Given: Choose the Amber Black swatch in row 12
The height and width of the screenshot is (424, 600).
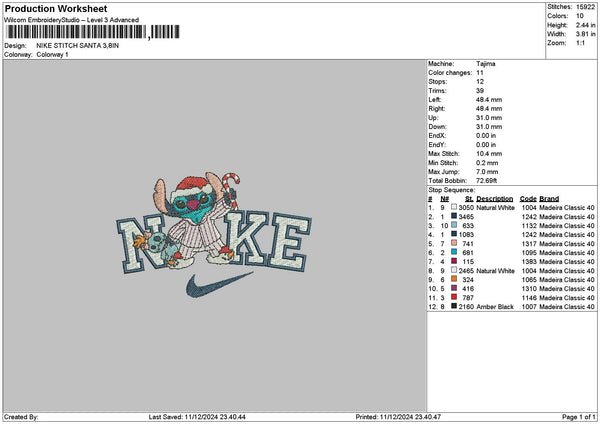Looking at the screenshot, I should 454,306.
